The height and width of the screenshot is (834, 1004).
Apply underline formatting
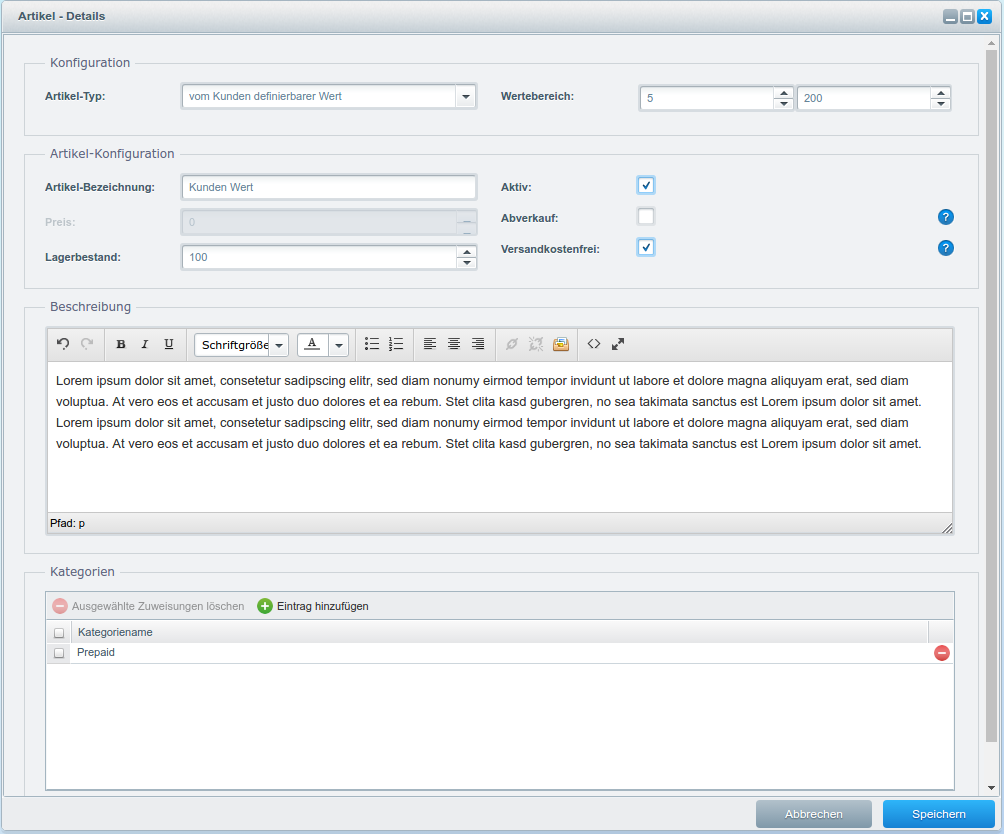tap(169, 344)
